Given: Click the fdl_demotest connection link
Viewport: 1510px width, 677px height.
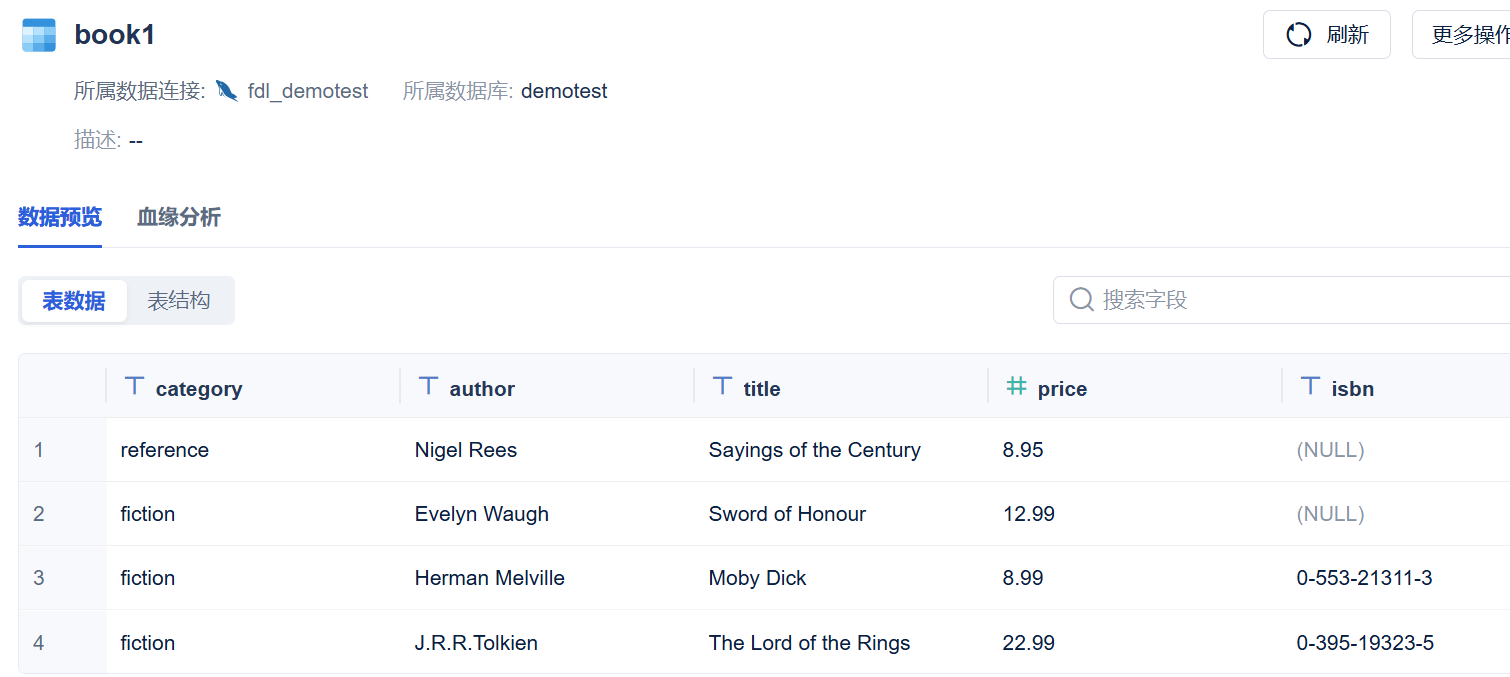Looking at the screenshot, I should (308, 91).
